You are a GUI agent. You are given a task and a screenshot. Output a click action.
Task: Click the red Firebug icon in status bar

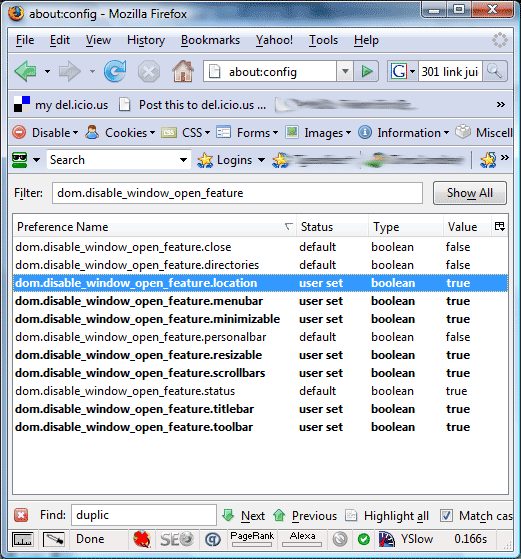[142, 539]
